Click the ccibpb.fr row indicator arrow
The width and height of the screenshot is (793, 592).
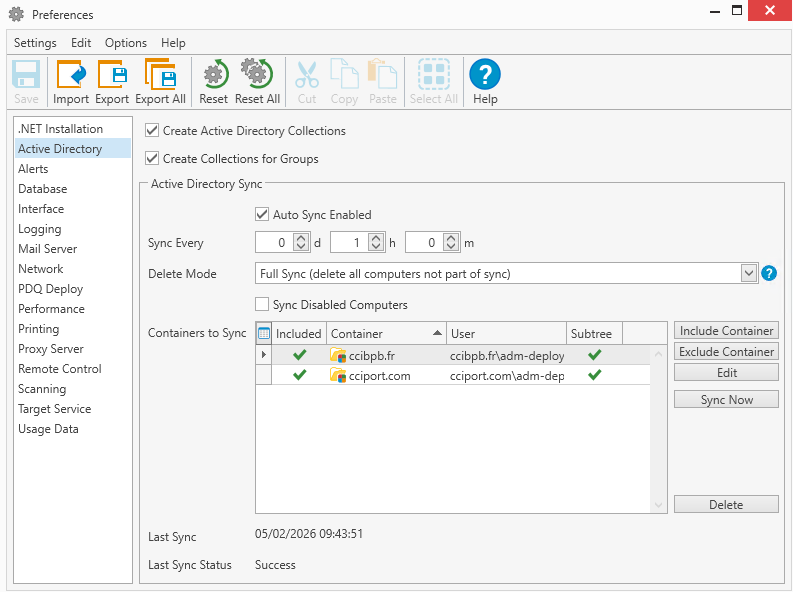[x=263, y=355]
